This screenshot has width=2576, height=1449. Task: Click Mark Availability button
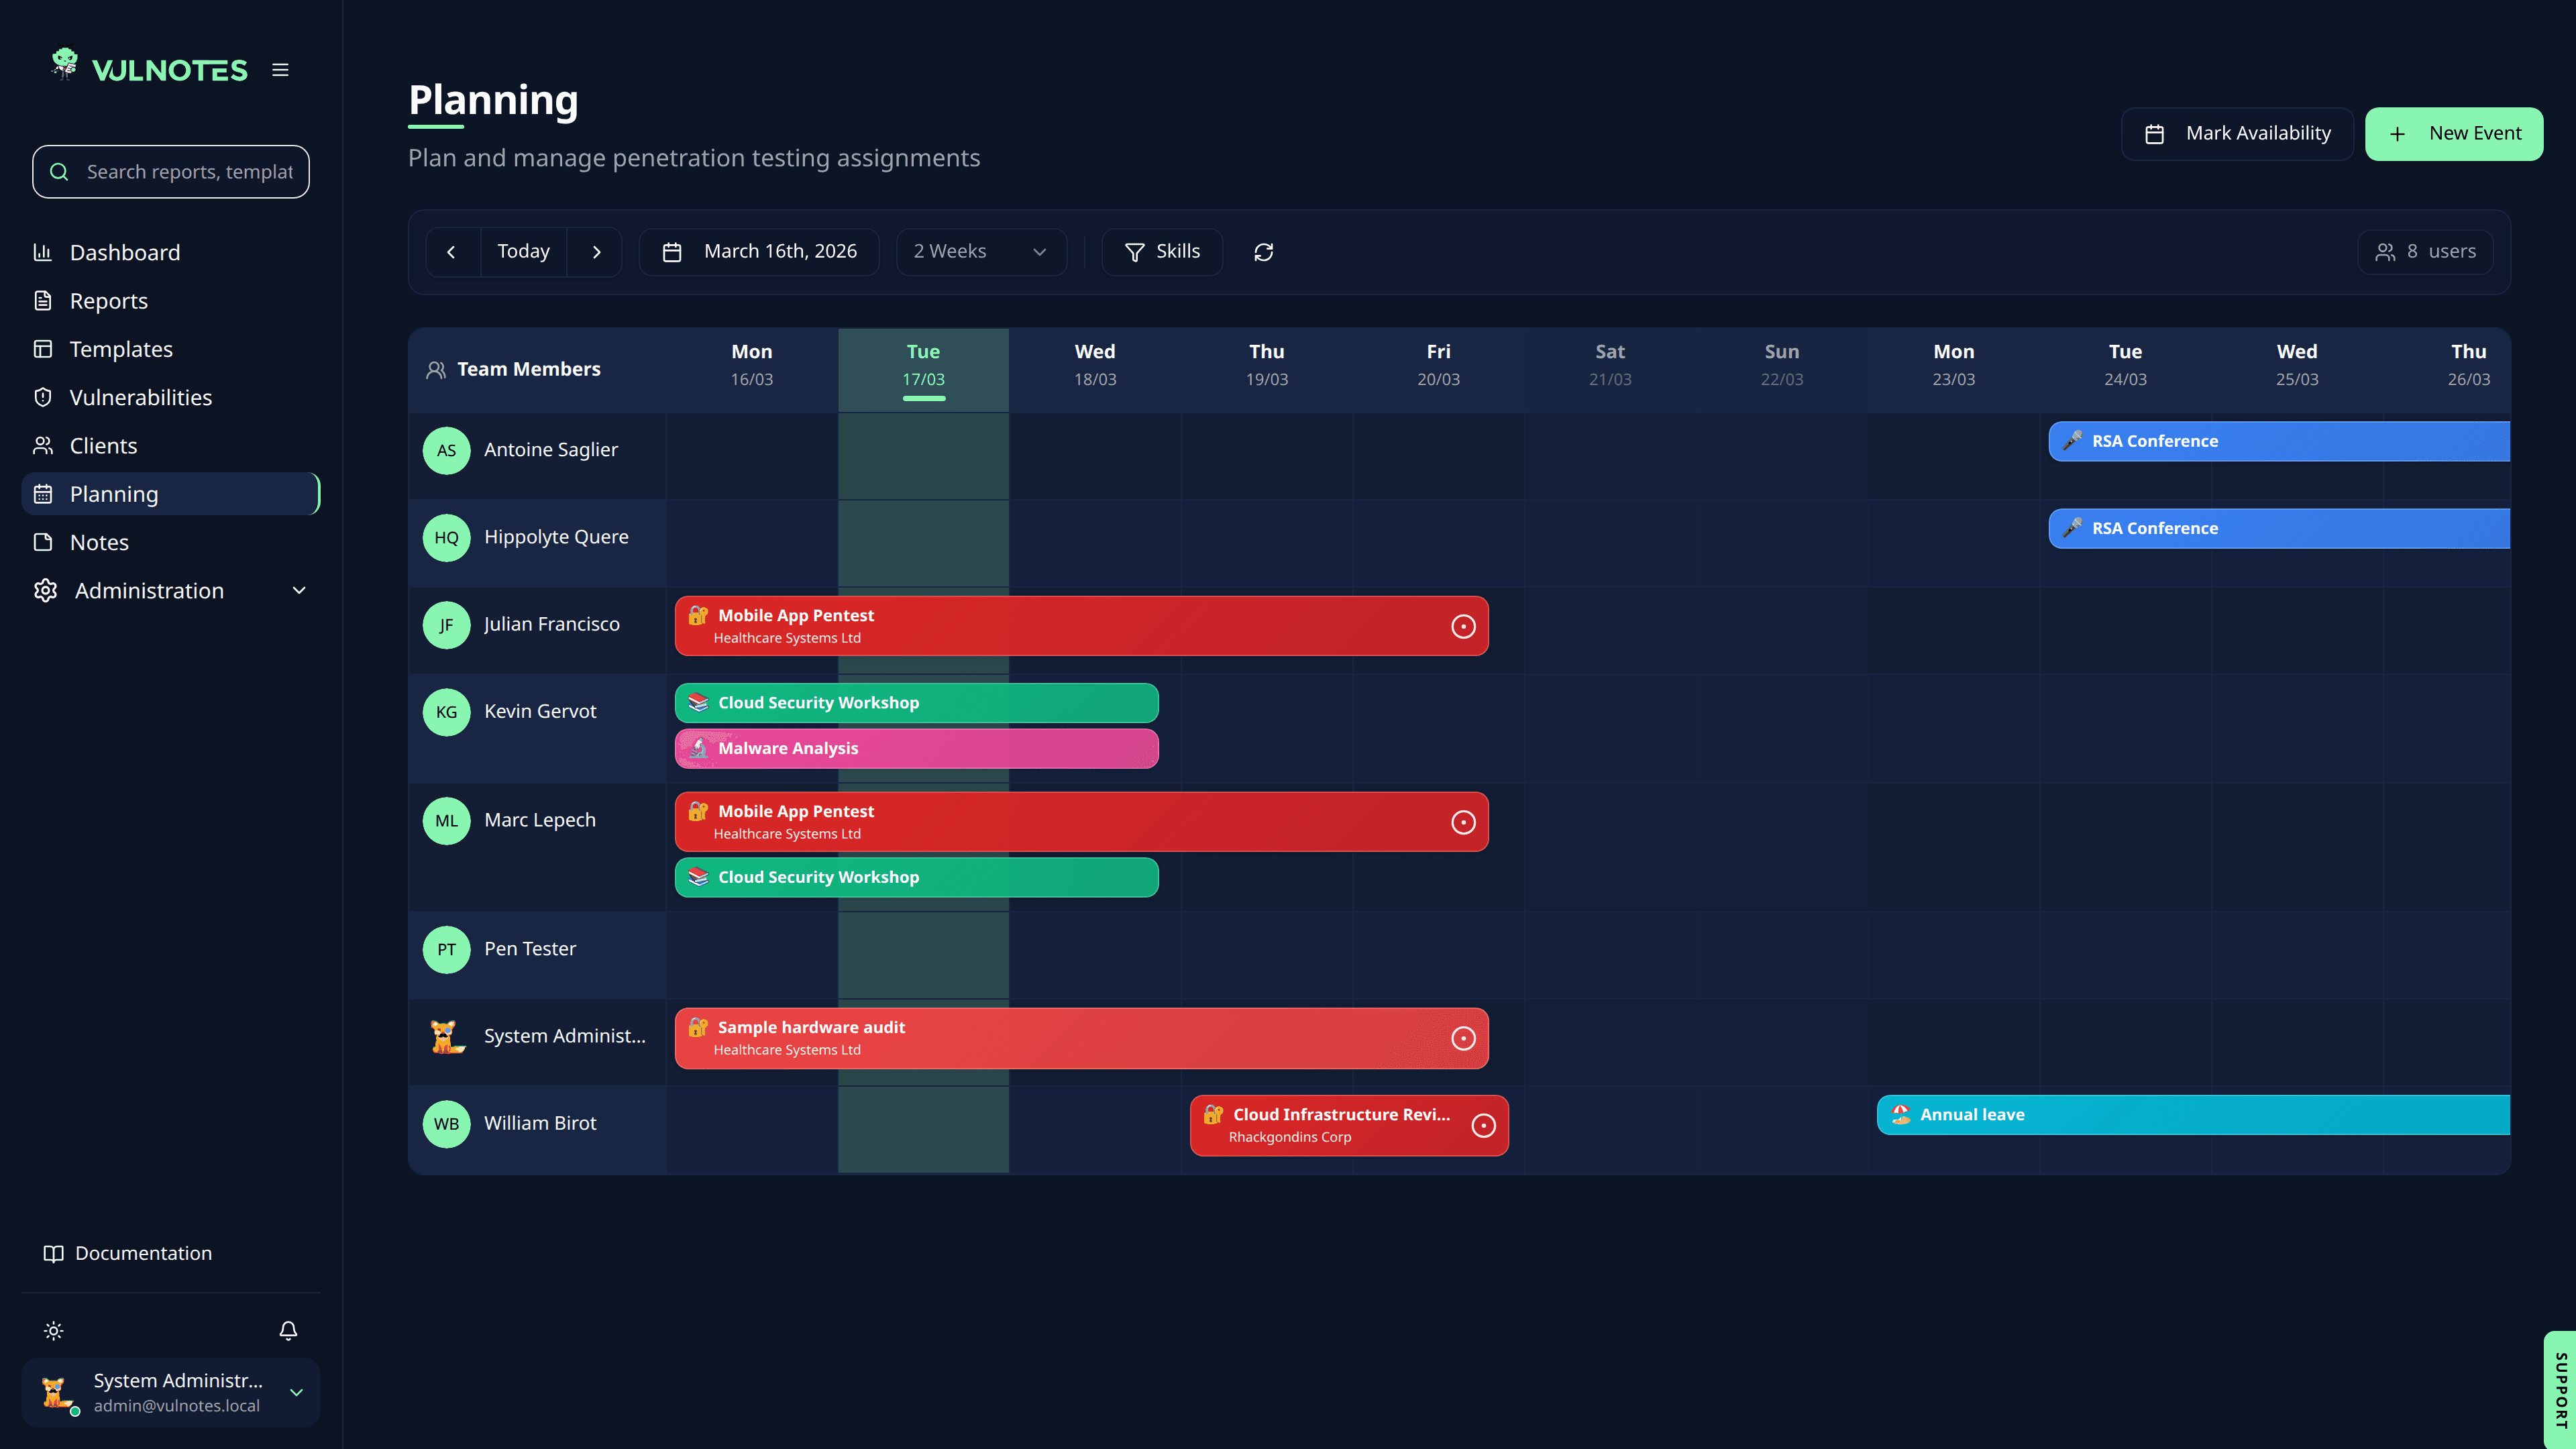[x=2238, y=134]
